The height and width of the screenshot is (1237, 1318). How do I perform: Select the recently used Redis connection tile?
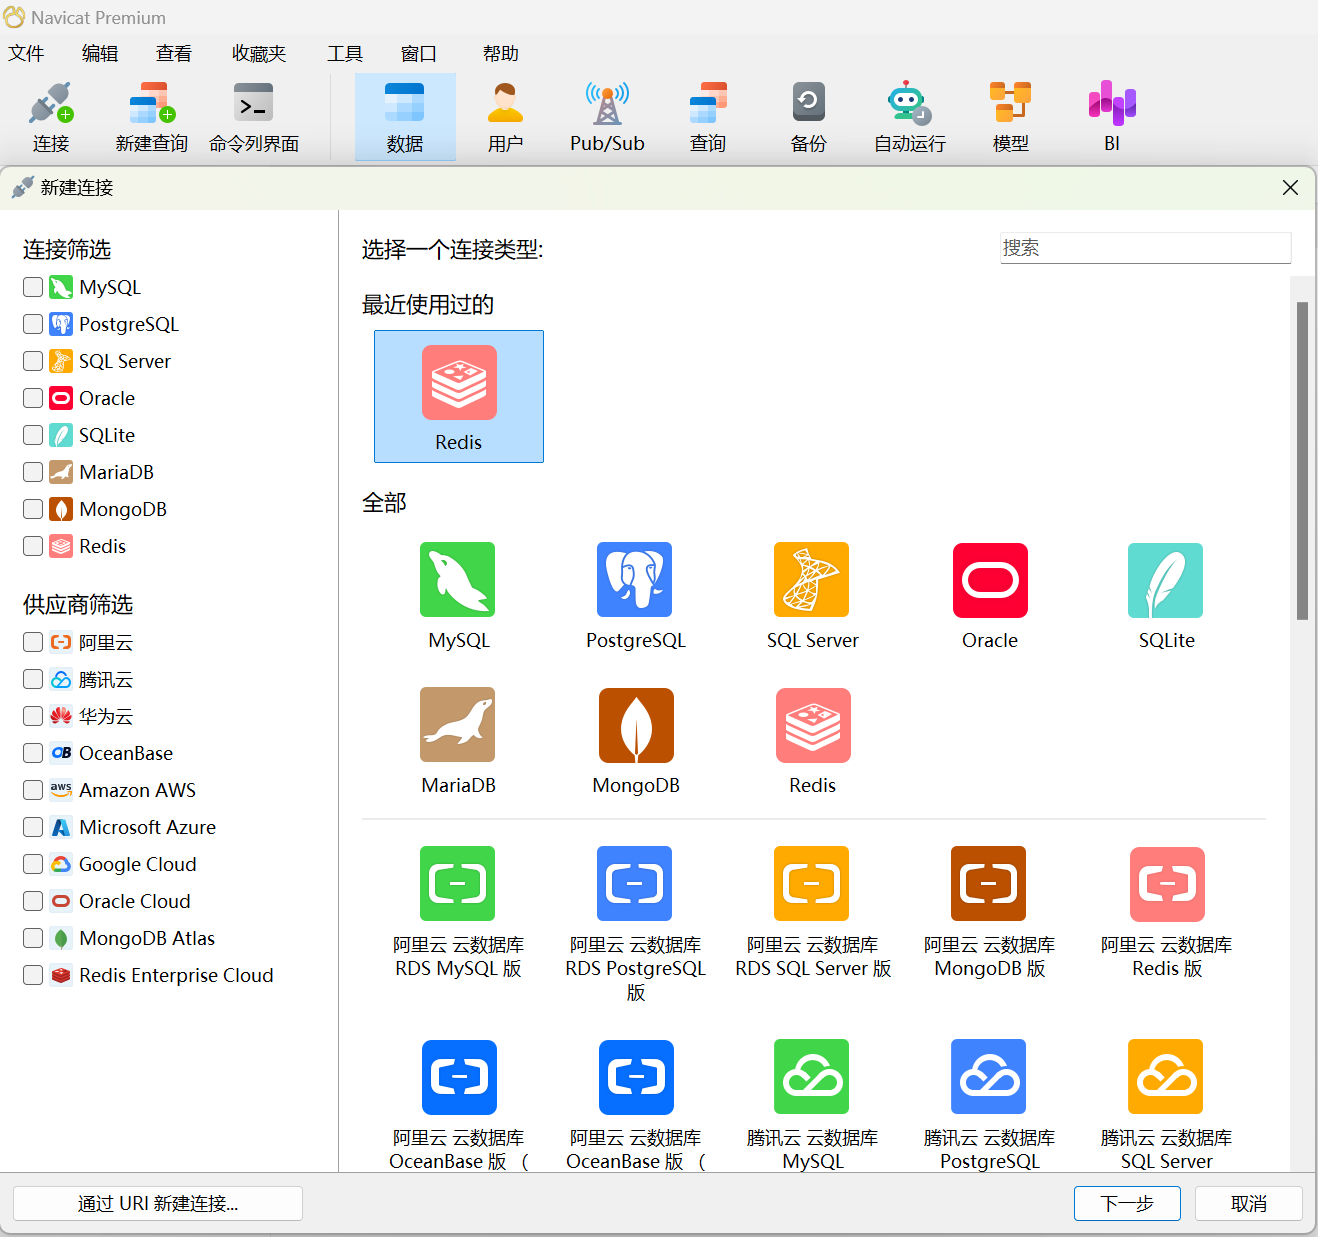(x=459, y=396)
